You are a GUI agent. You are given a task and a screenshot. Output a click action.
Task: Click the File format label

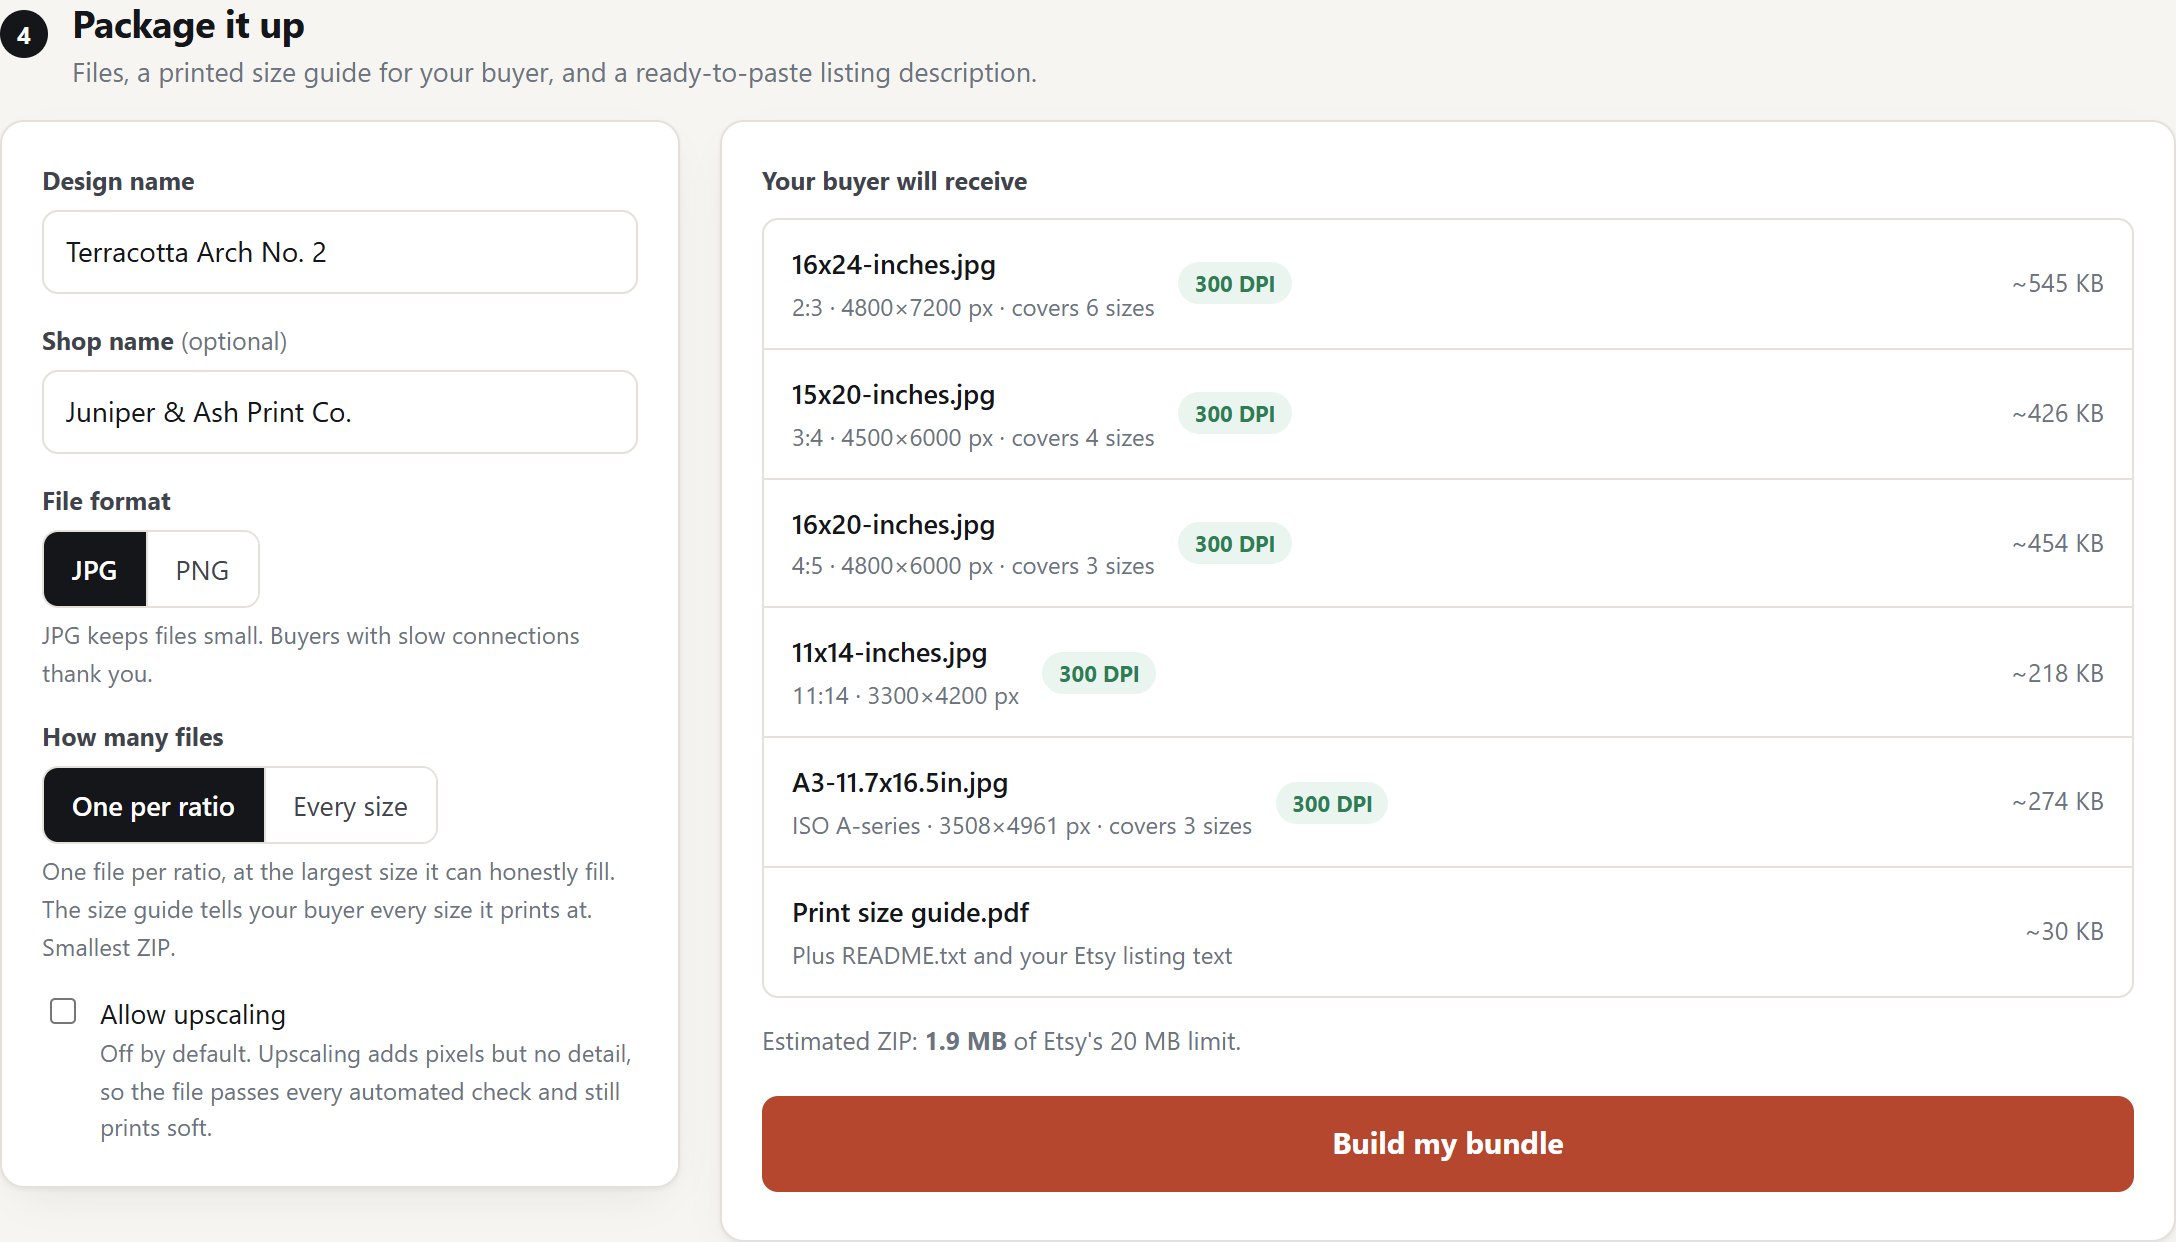[106, 501]
